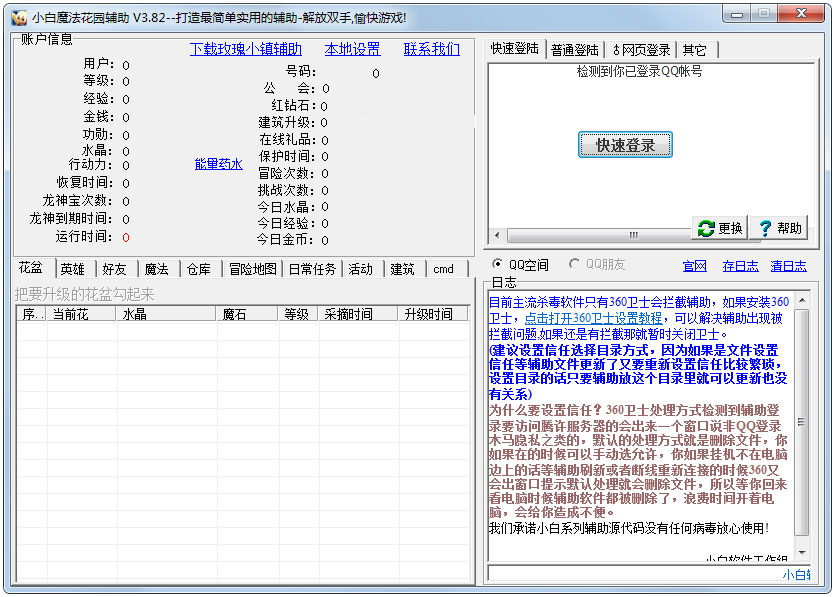Click the 能量药水 link
The height and width of the screenshot is (597, 835).
(218, 164)
